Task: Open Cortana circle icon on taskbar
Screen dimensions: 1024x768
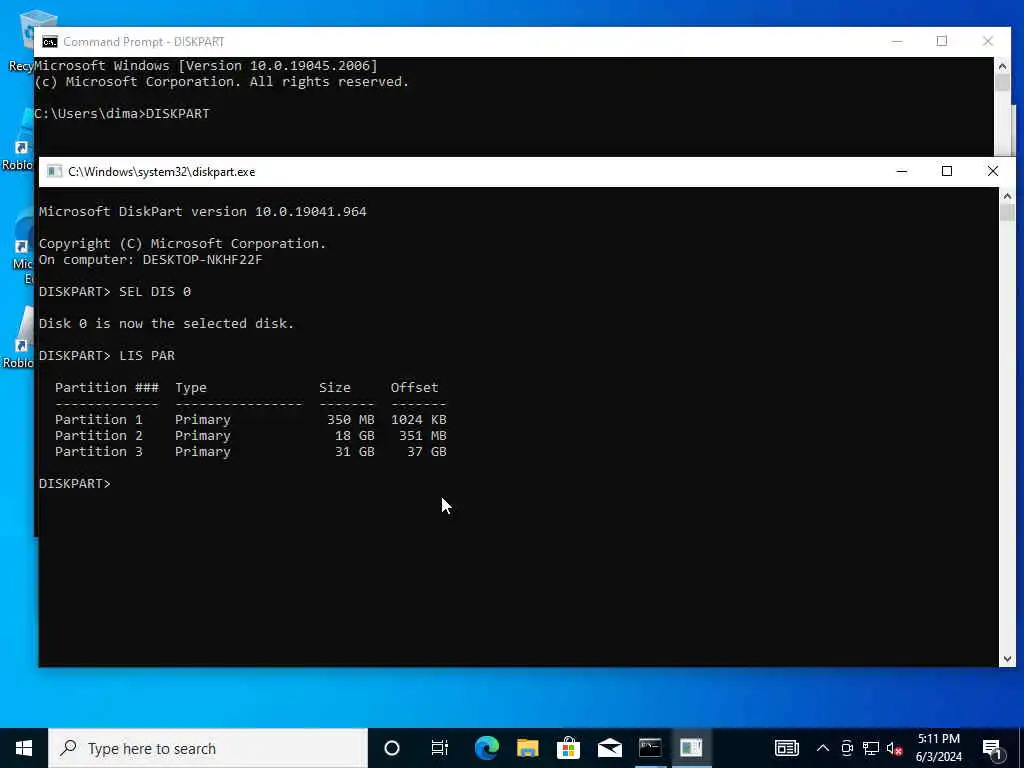Action: pyautogui.click(x=392, y=748)
